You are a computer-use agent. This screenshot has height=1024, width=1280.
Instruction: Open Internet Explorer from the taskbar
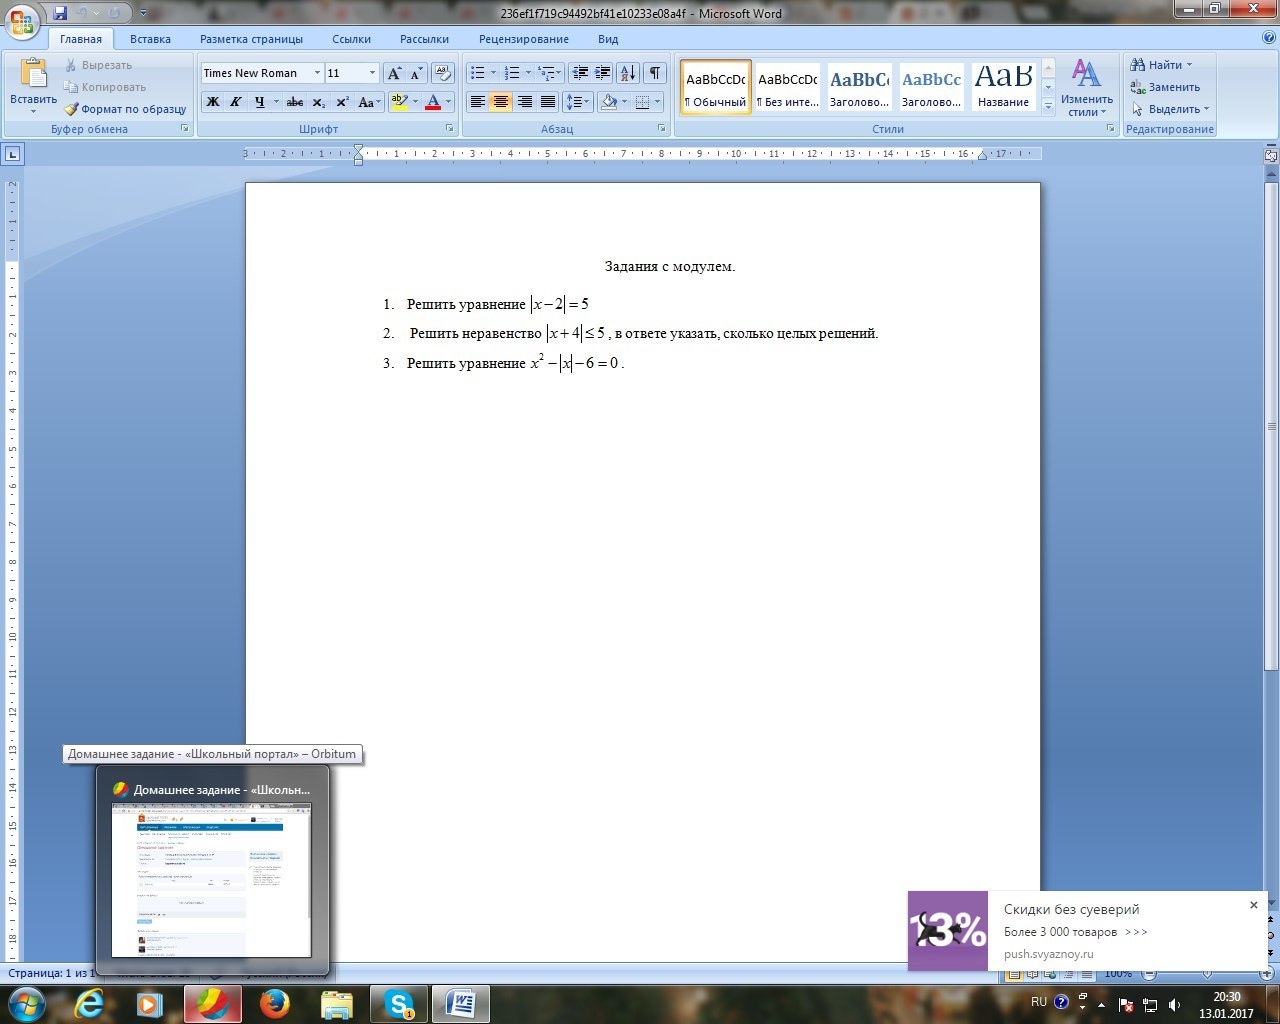point(89,1003)
